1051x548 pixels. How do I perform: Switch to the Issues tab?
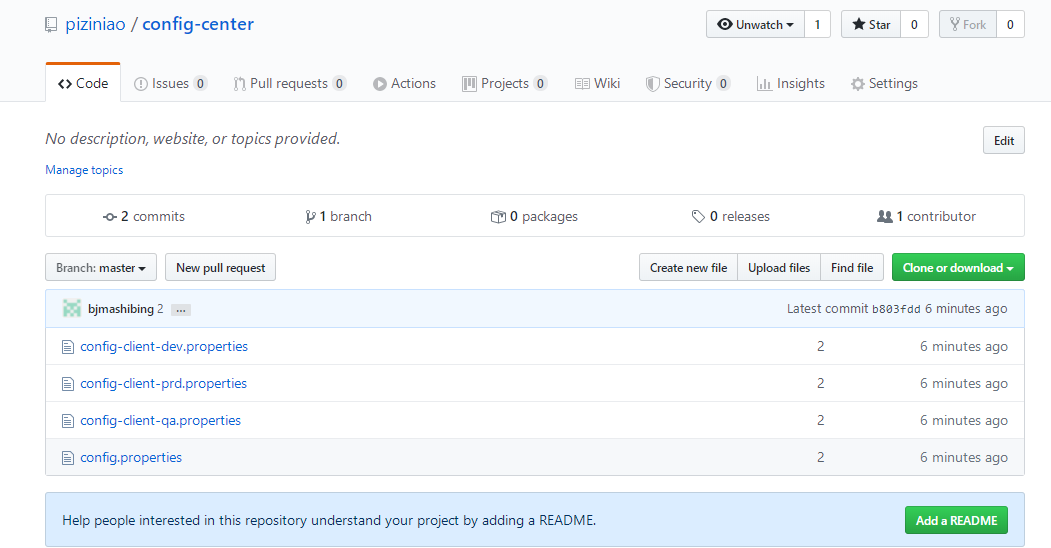point(170,84)
